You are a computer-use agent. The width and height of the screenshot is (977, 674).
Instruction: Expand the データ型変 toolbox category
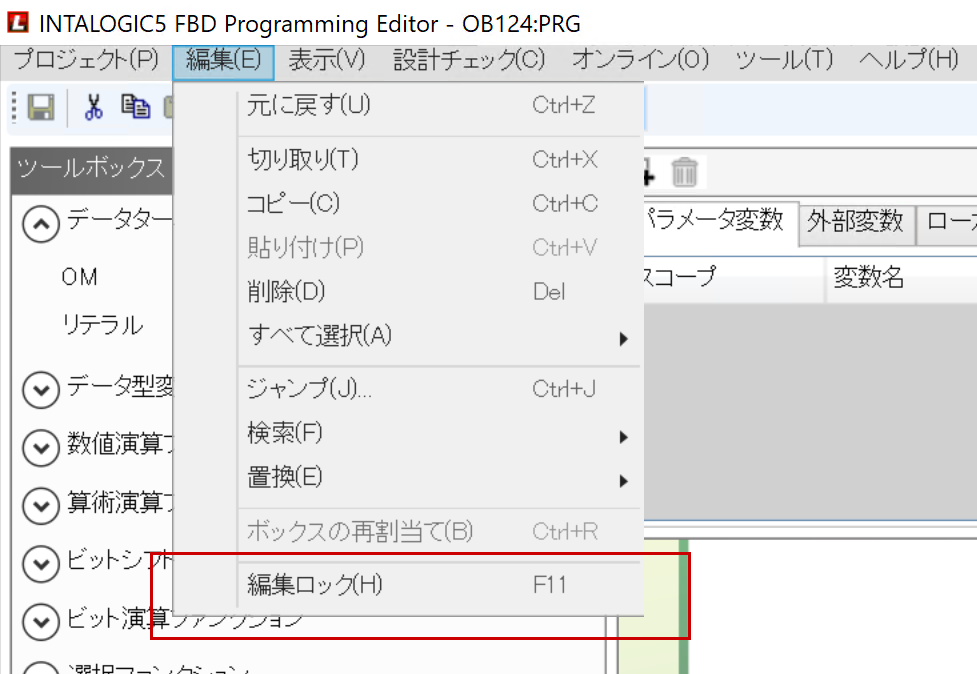click(x=40, y=389)
